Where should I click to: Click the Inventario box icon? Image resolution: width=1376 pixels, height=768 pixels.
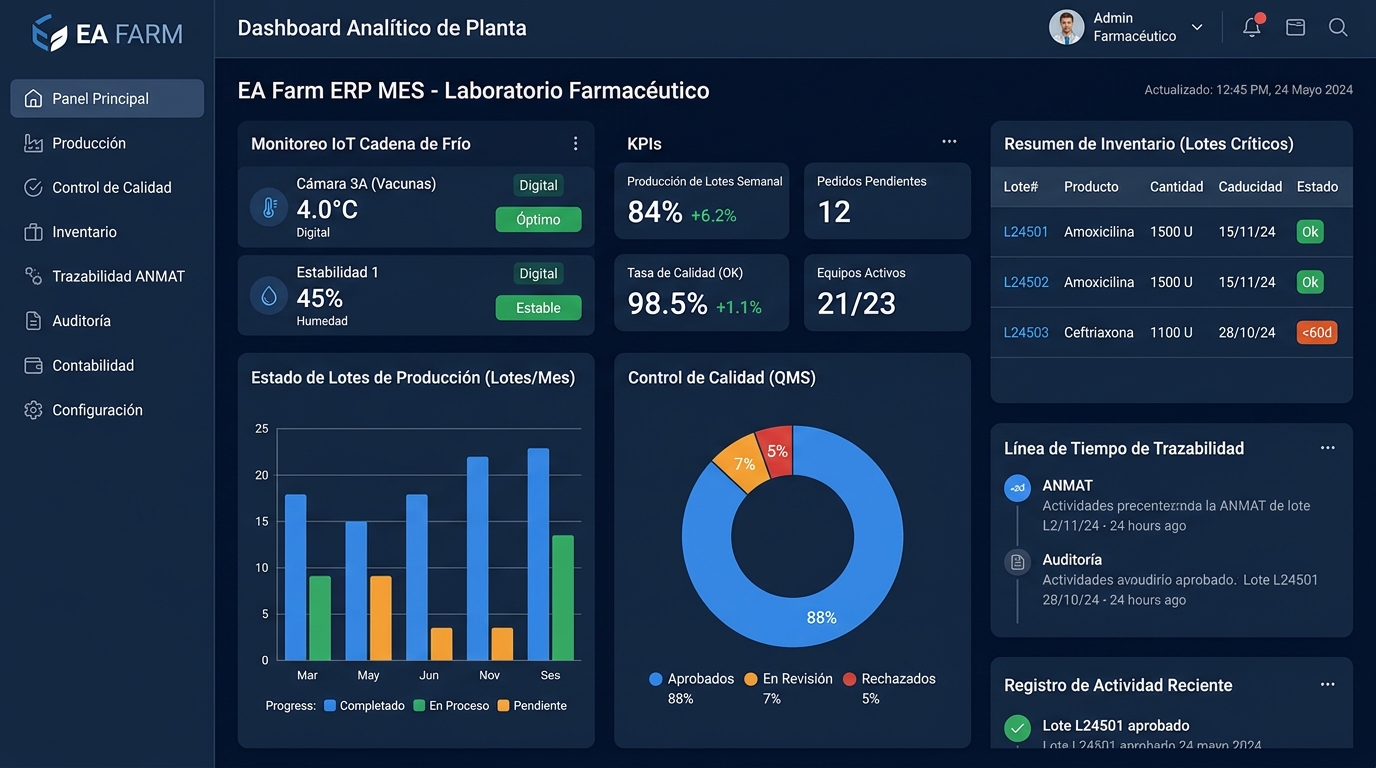[x=33, y=232]
